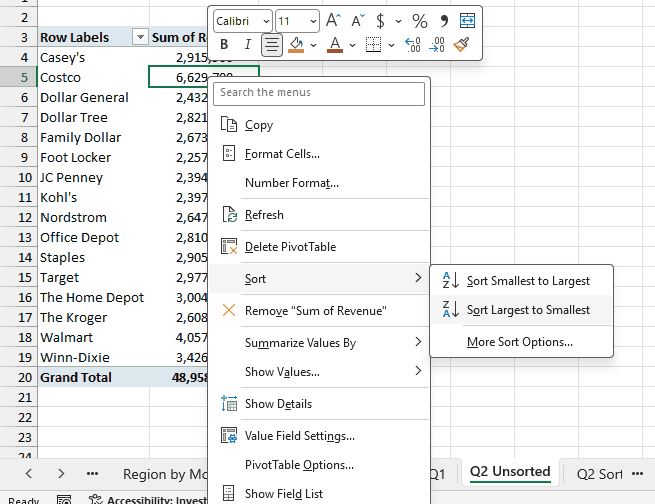Open more sheets ellipsis at right

point(637,474)
